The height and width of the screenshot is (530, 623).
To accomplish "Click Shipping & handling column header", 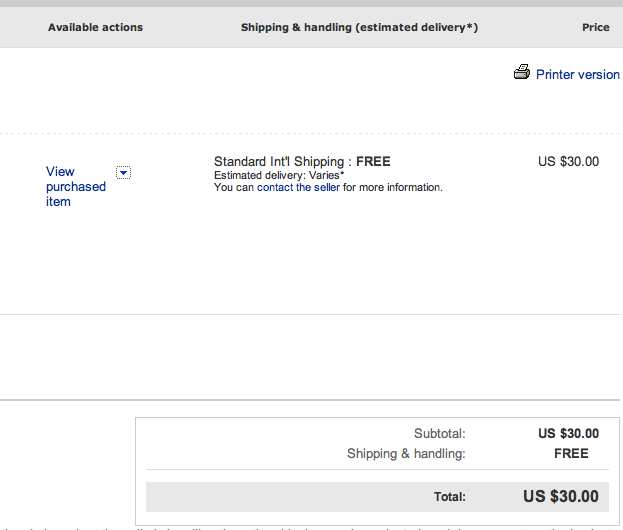I will (359, 27).
